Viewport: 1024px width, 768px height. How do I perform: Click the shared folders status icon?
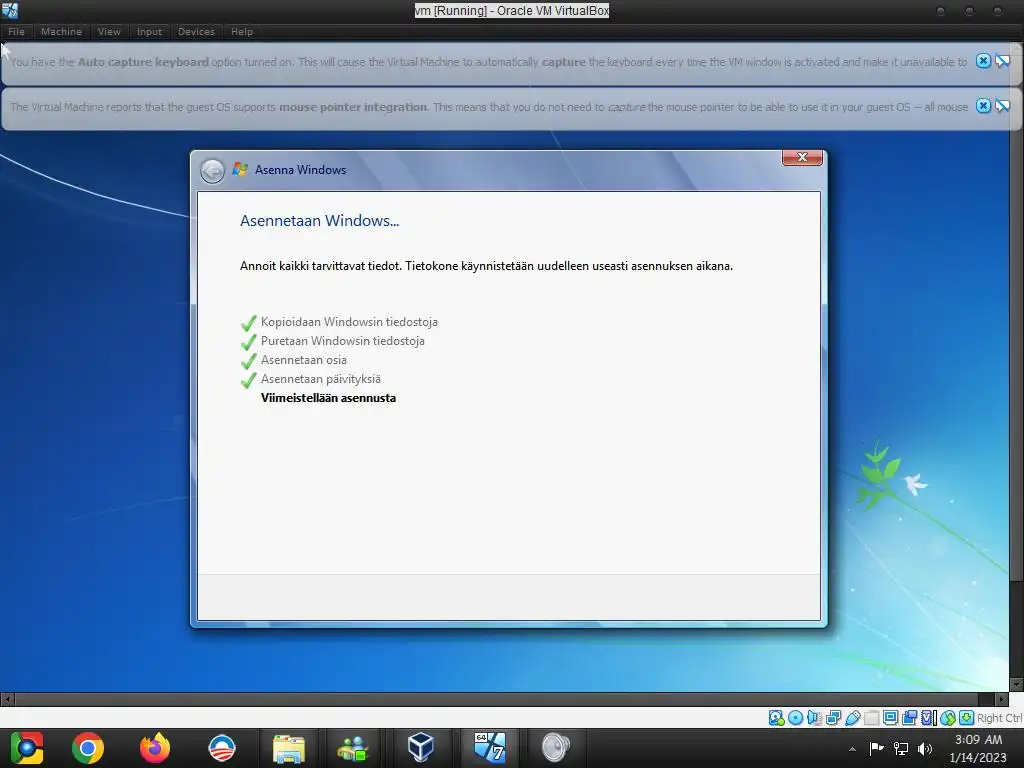point(871,718)
